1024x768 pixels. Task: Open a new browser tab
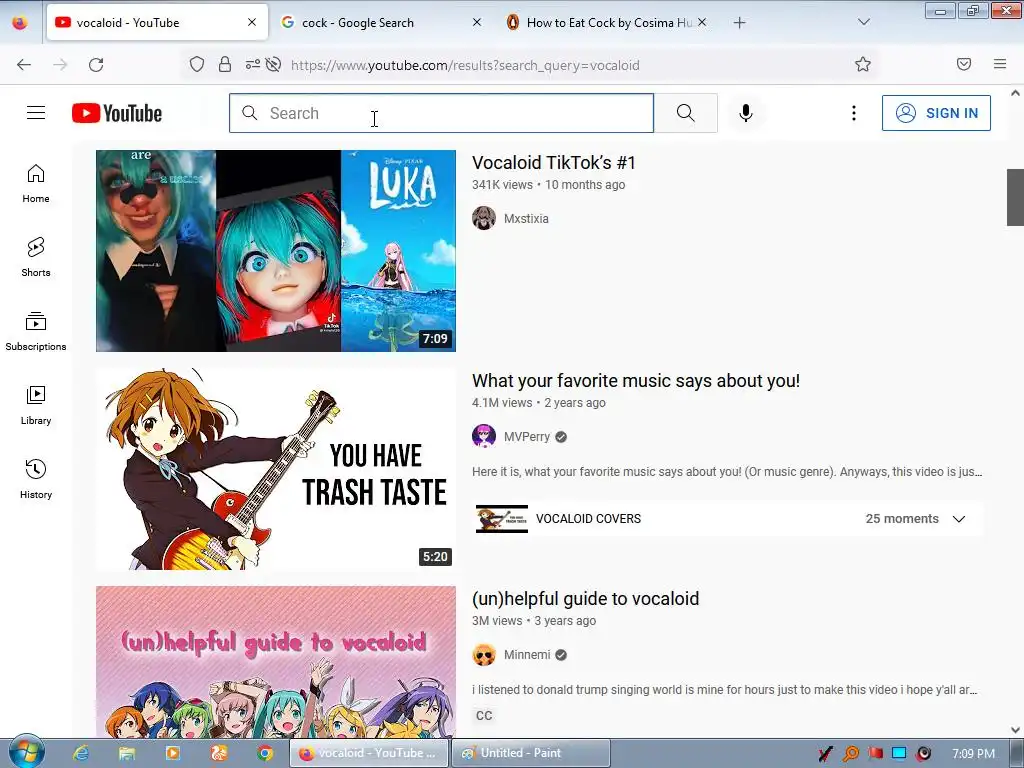739,23
